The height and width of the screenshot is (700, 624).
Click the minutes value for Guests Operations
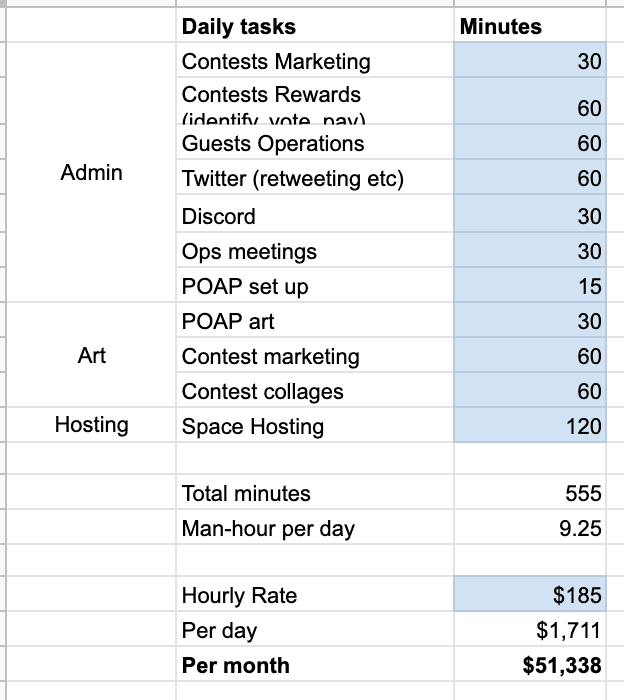(530, 144)
